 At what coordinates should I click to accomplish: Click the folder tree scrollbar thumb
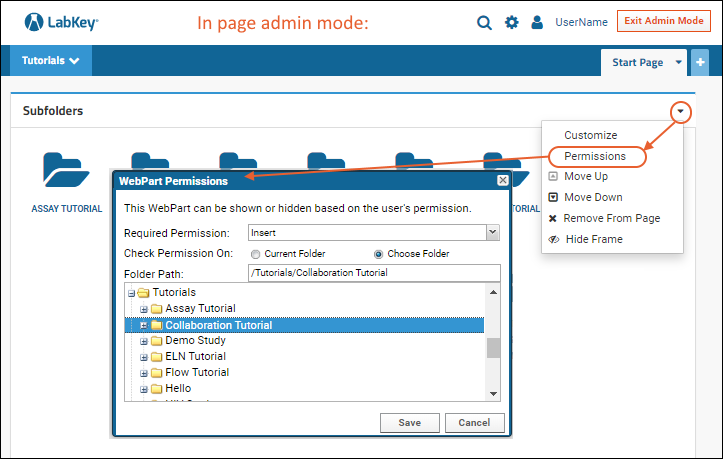(x=493, y=348)
